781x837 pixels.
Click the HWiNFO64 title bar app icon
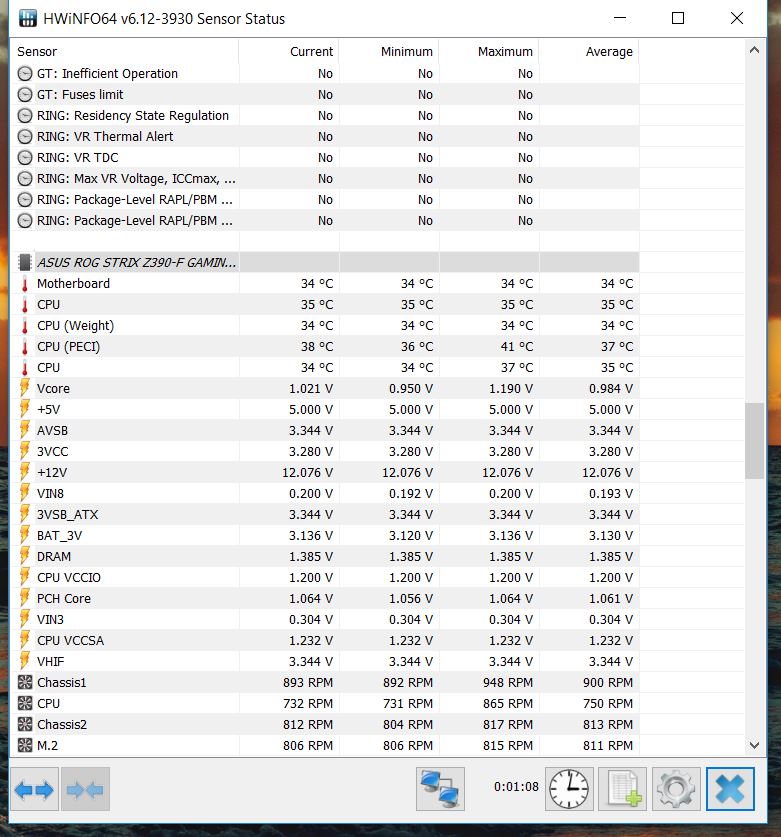pyautogui.click(x=27, y=18)
